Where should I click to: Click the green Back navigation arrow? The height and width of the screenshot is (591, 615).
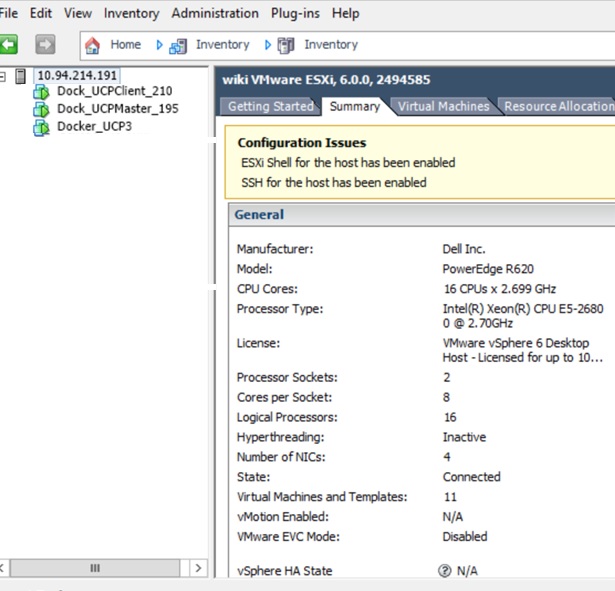click(8, 45)
